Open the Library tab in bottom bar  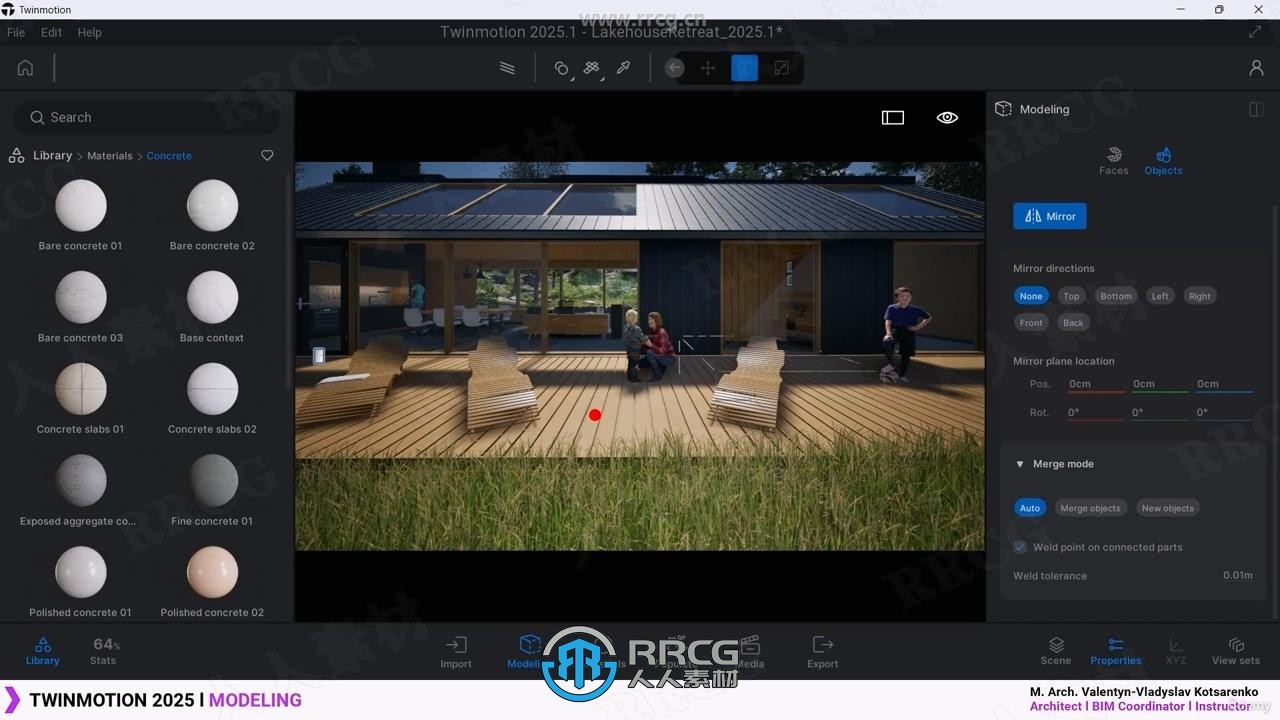[42, 651]
